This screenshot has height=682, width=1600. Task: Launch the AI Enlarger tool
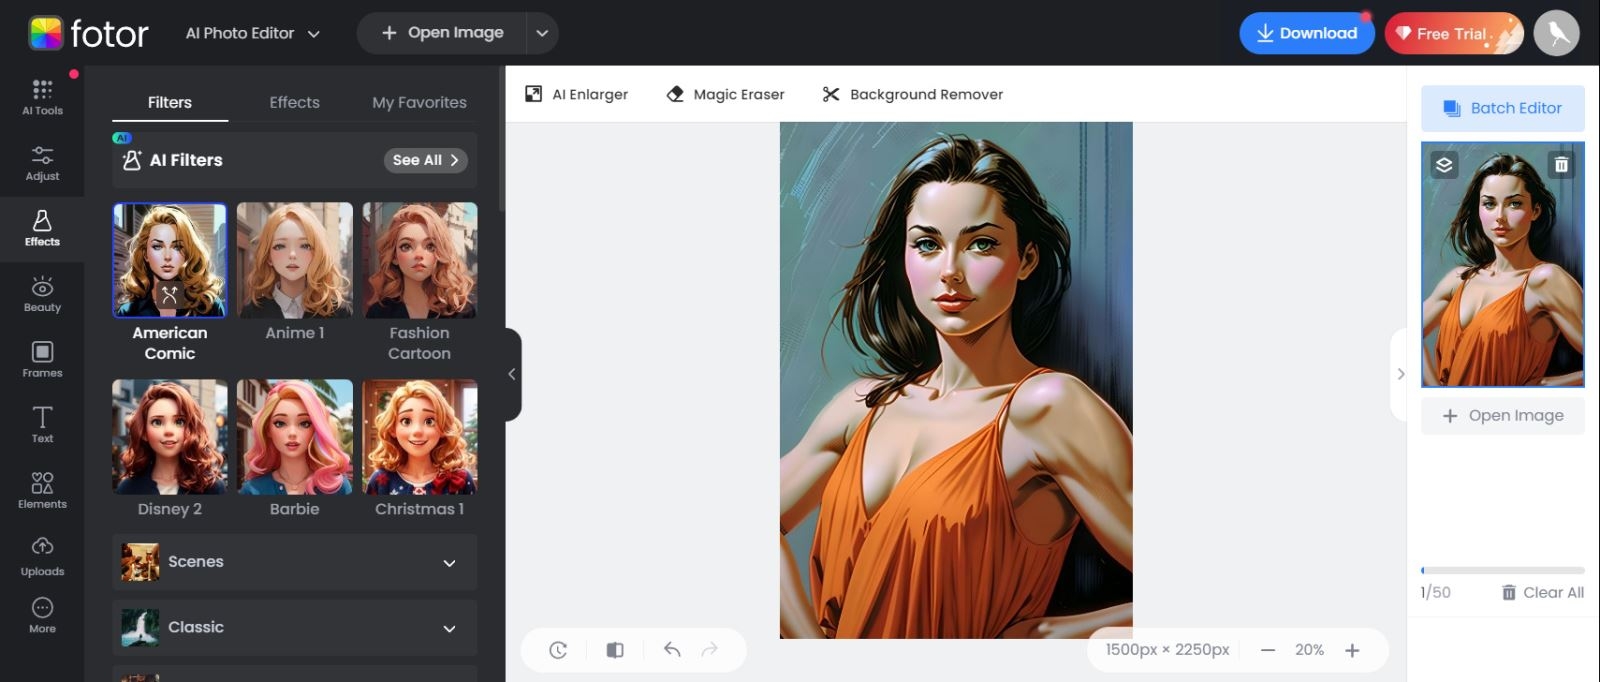click(x=577, y=94)
